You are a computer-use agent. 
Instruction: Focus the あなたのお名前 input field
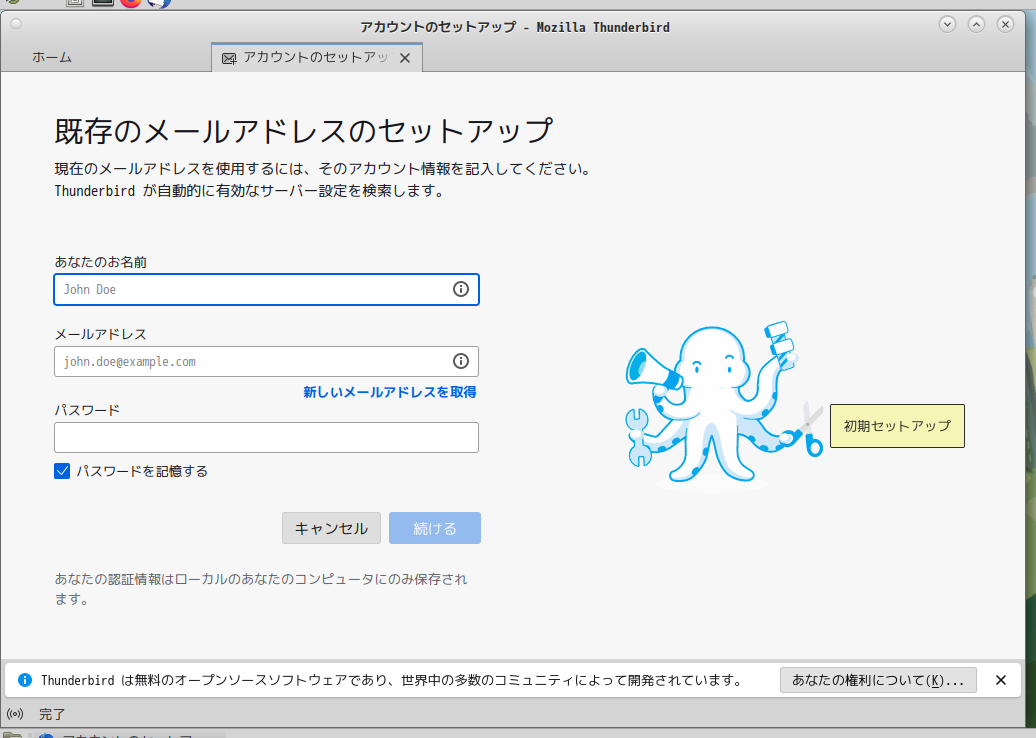click(266, 289)
